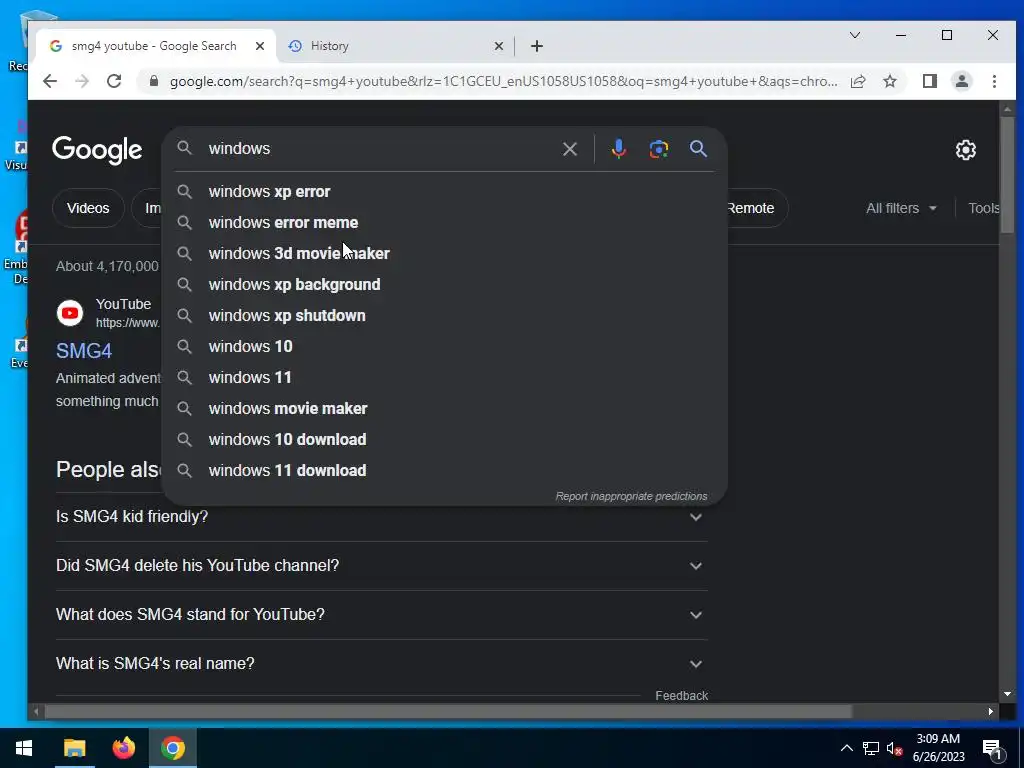
Task: Click the scroll down arrow of page scrollbar
Action: click(1007, 694)
